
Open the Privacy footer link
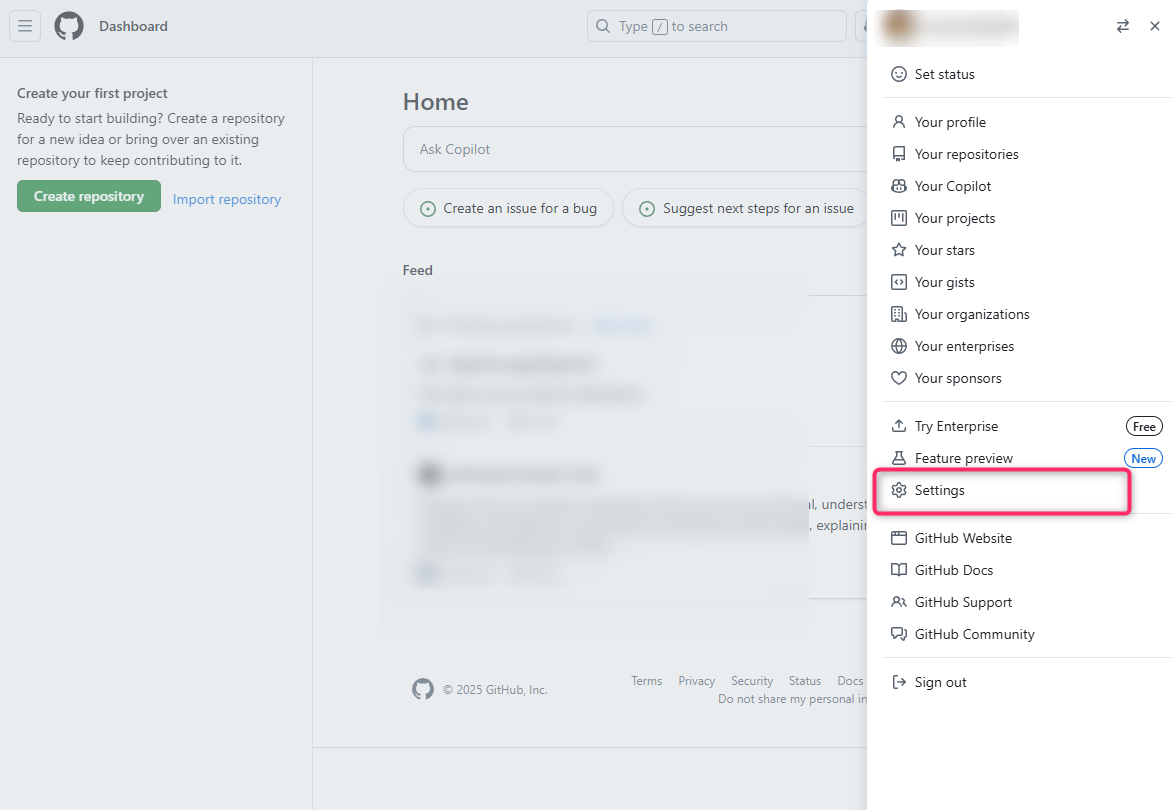pyautogui.click(x=696, y=681)
